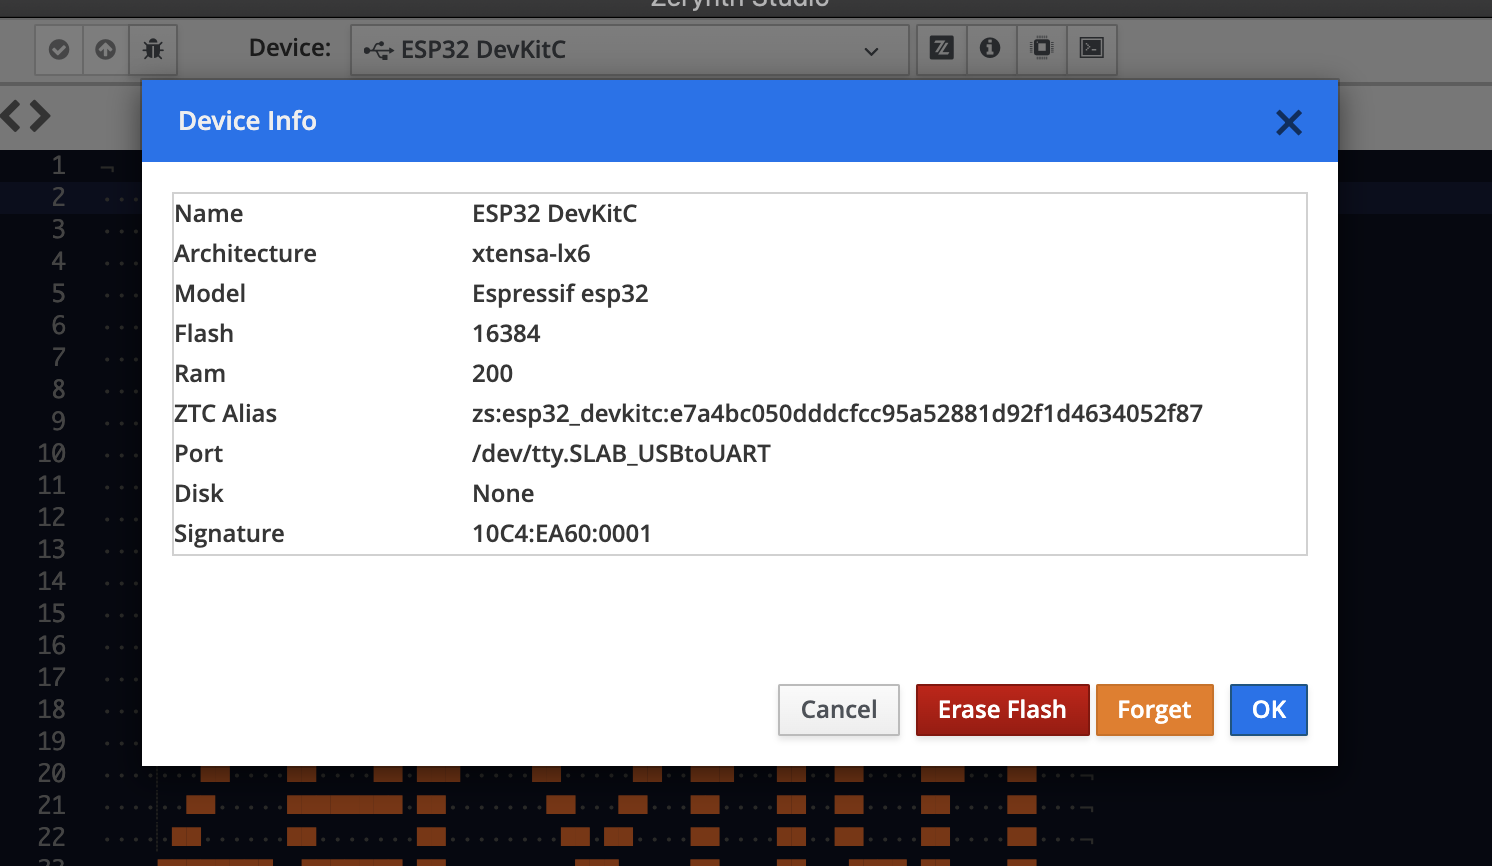Click editor line number 21
This screenshot has width=1492, height=866.
coord(51,805)
